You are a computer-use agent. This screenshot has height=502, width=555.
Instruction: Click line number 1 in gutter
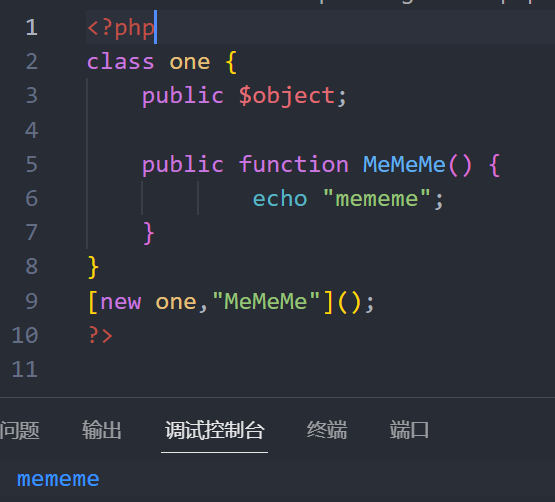32,28
